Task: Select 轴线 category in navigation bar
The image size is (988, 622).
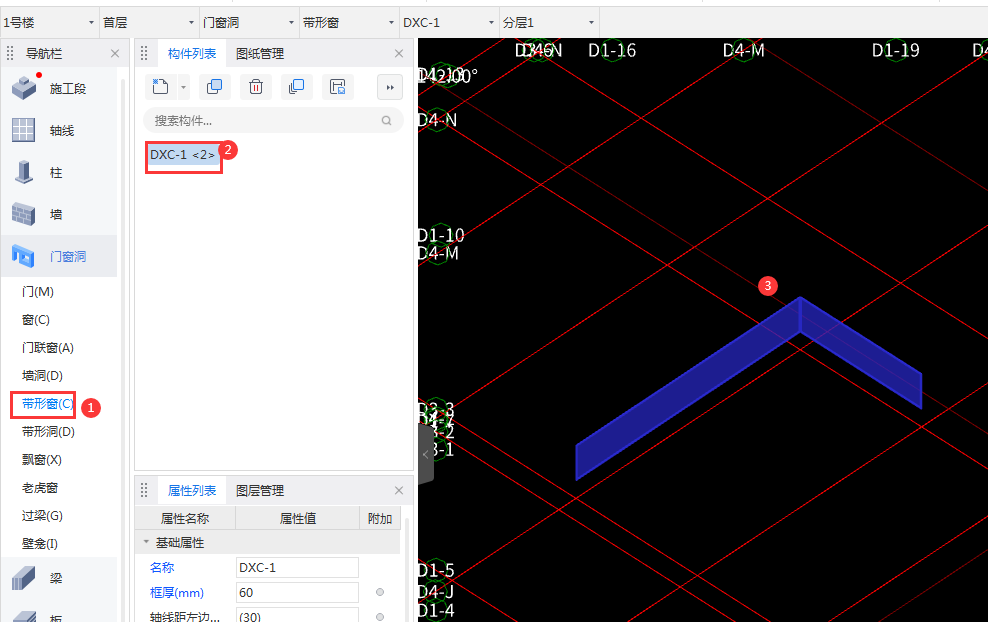Action: tap(59, 130)
